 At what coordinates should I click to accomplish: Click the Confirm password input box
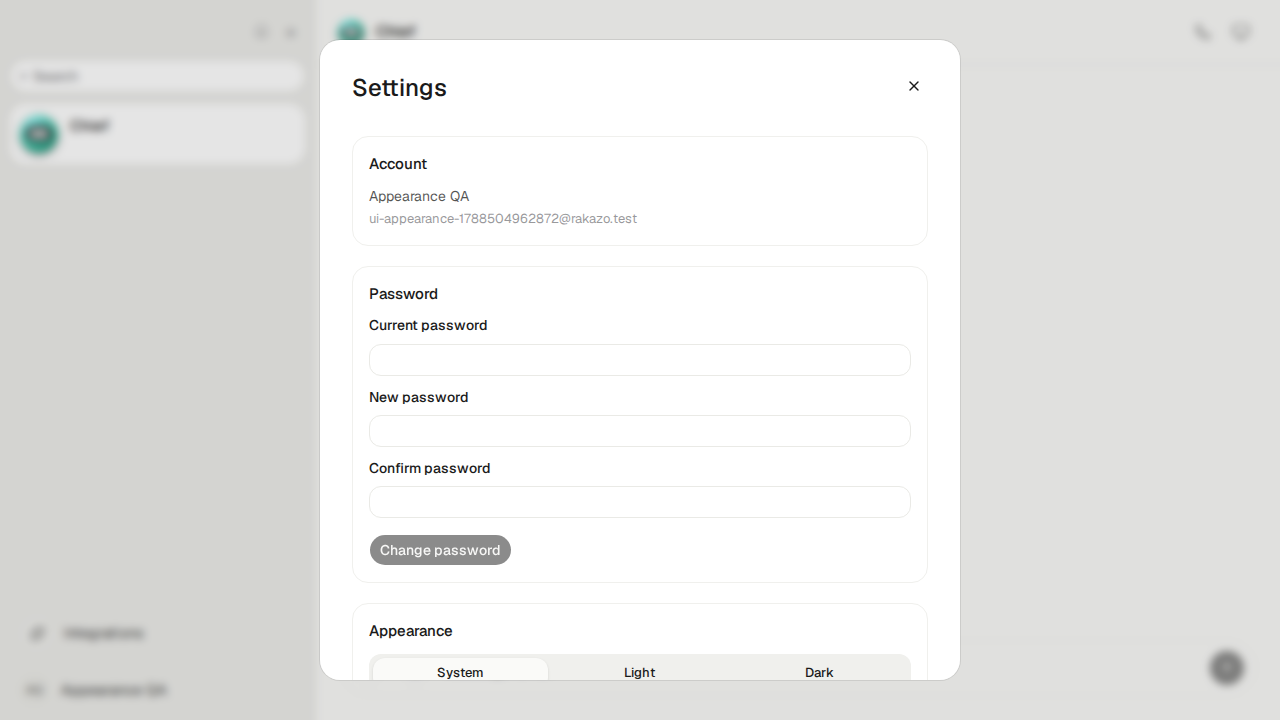pos(640,502)
